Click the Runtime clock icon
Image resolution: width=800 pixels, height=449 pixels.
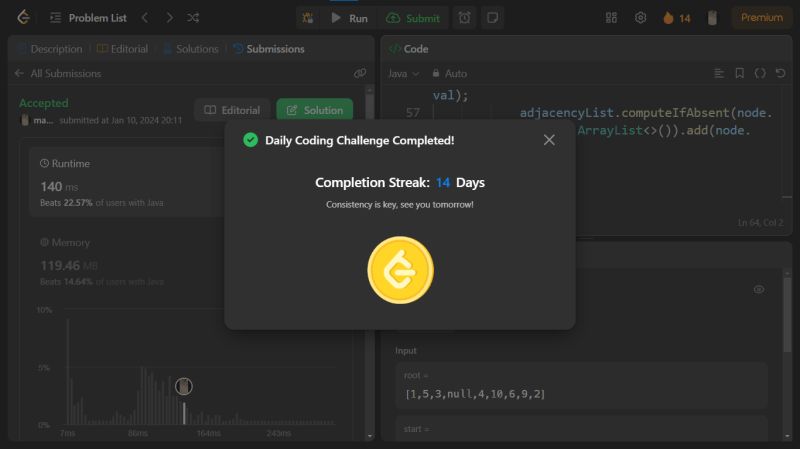coord(44,163)
